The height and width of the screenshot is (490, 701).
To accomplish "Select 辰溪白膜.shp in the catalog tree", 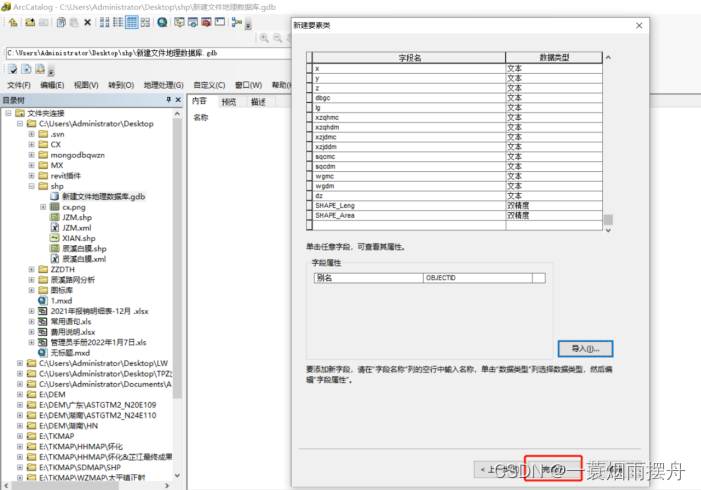I will tap(84, 249).
